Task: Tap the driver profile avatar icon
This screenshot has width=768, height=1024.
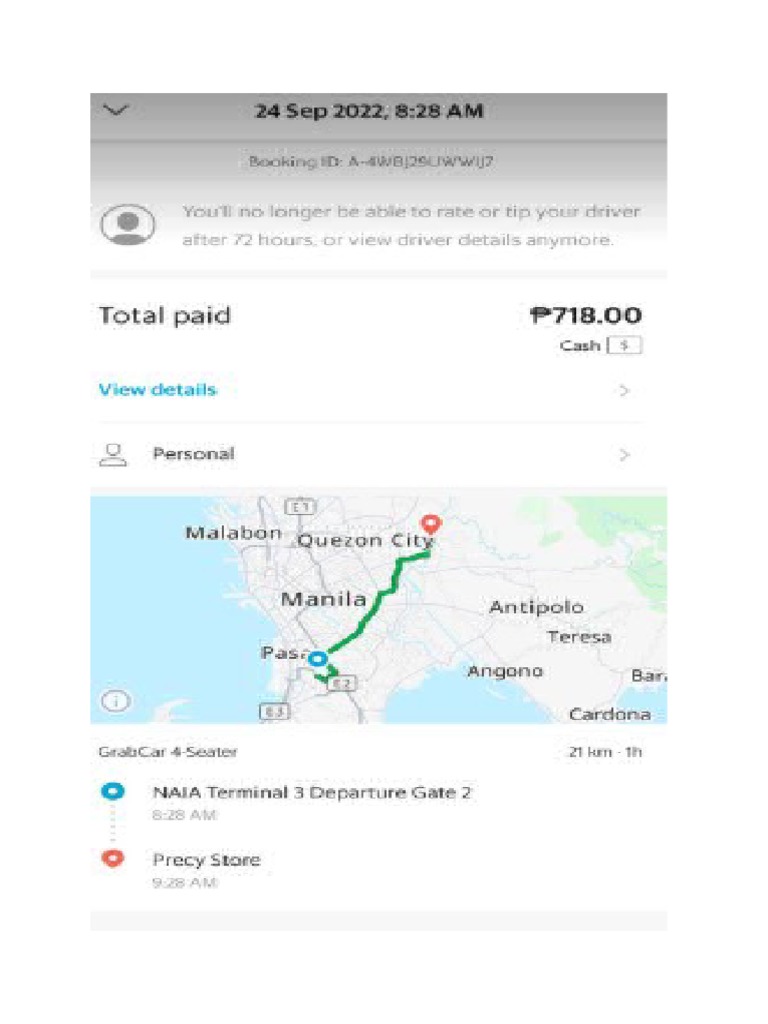Action: (x=127, y=224)
